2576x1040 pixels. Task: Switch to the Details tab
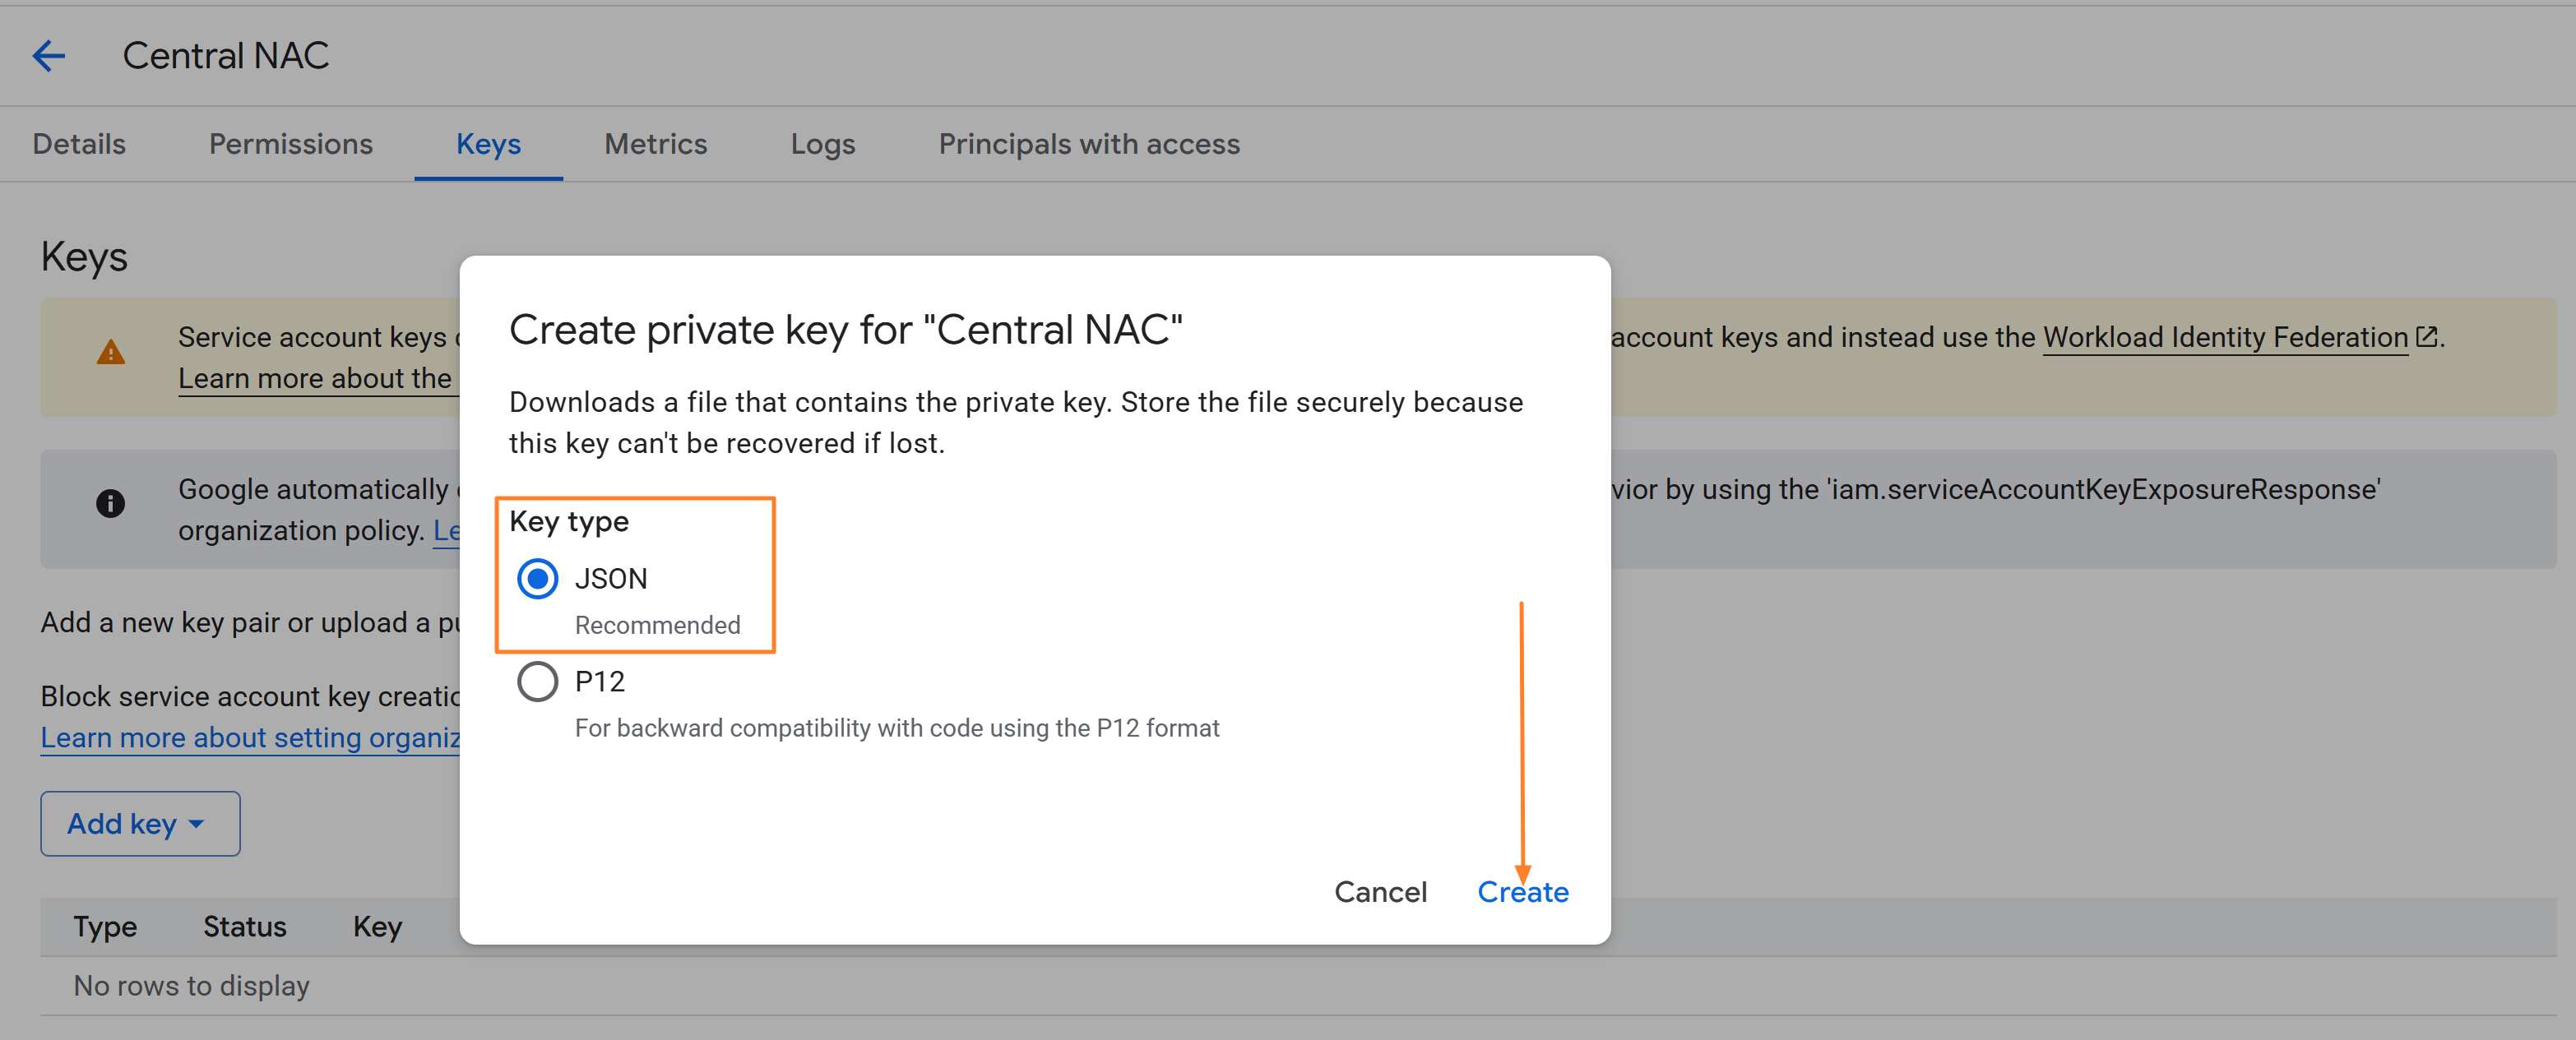pos(79,144)
